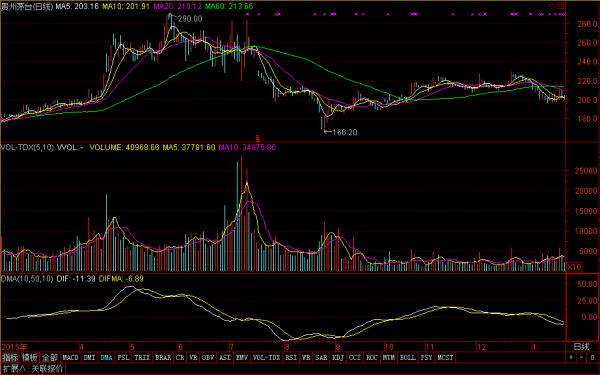
Task: Switch to the 指标 mode tab
Action: [x=10, y=357]
